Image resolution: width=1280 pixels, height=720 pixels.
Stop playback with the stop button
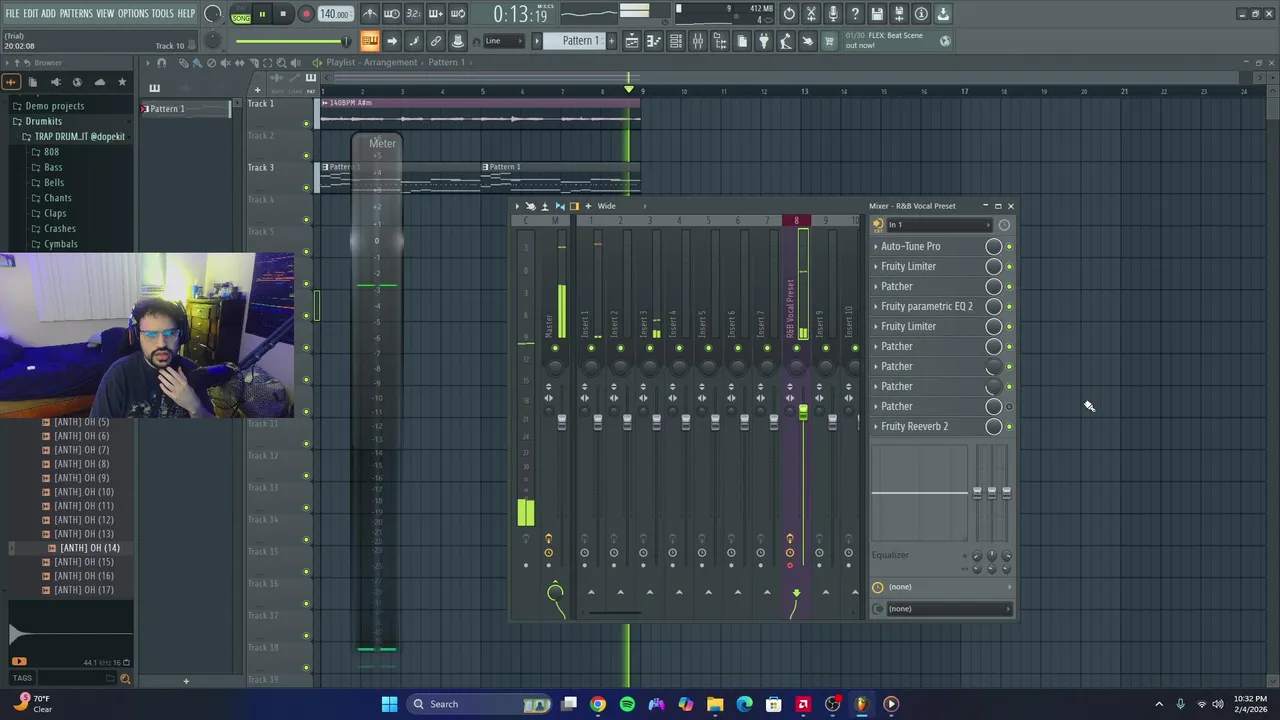(x=283, y=14)
